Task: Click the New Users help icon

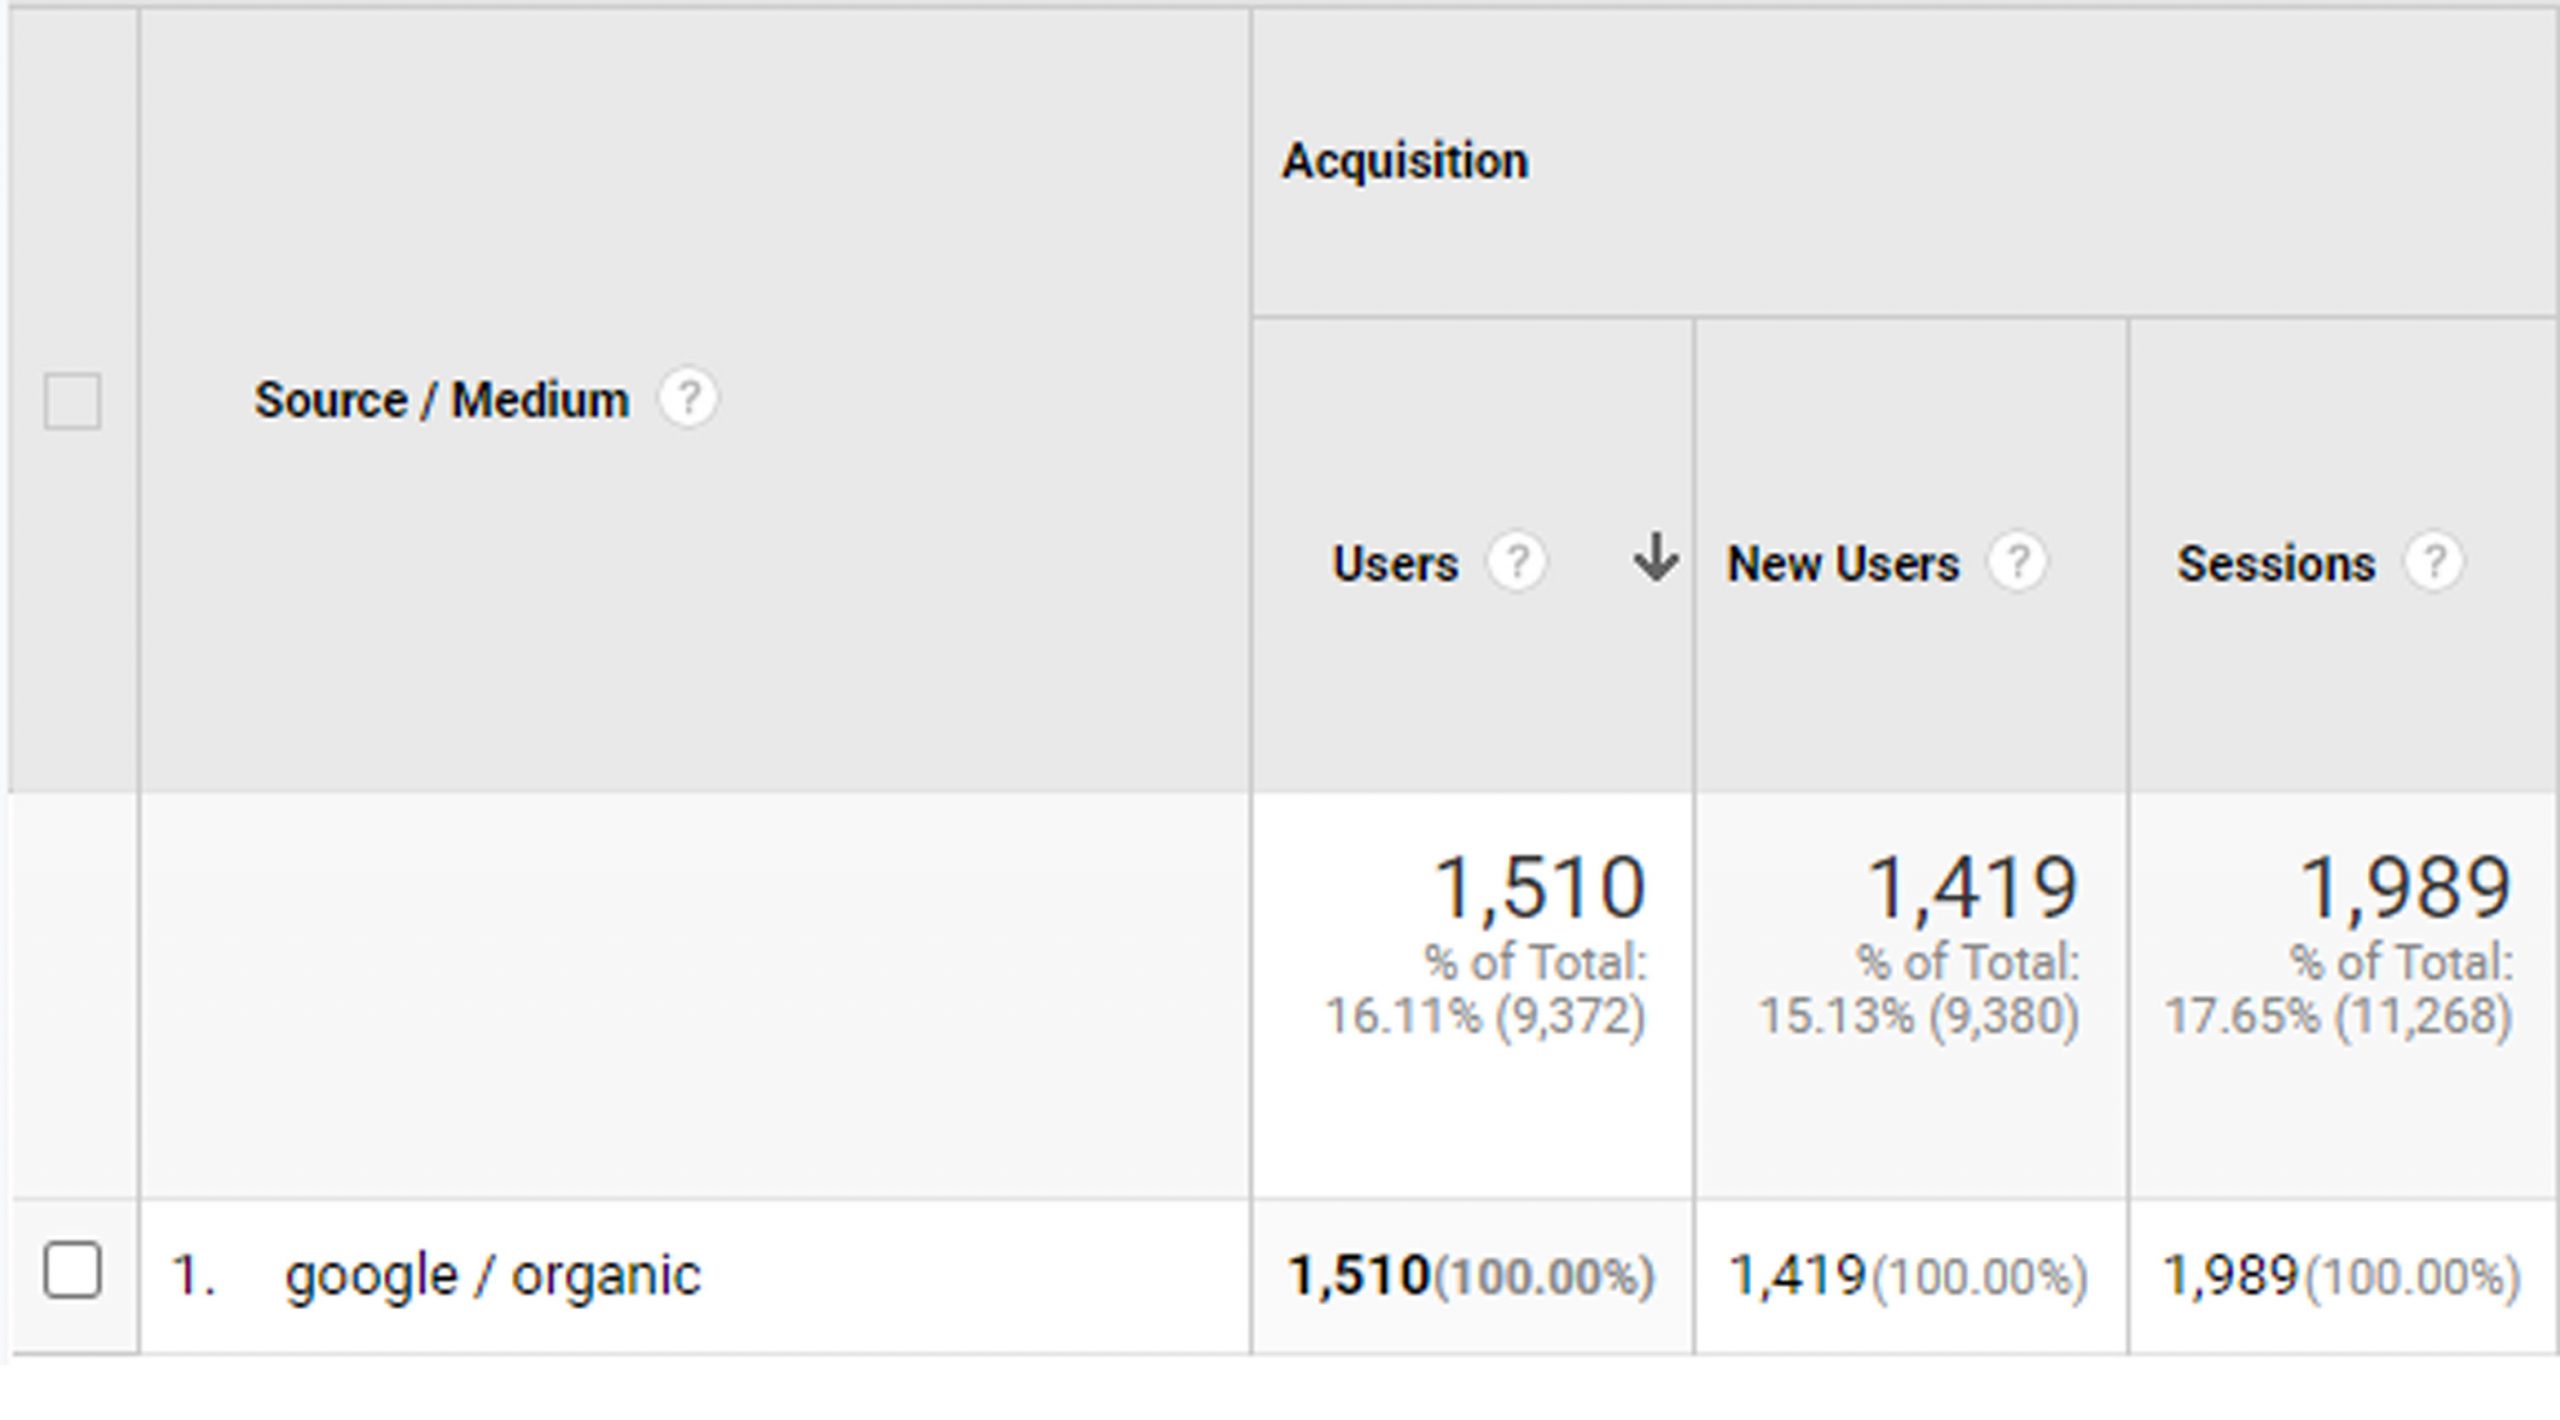Action: point(2017,562)
